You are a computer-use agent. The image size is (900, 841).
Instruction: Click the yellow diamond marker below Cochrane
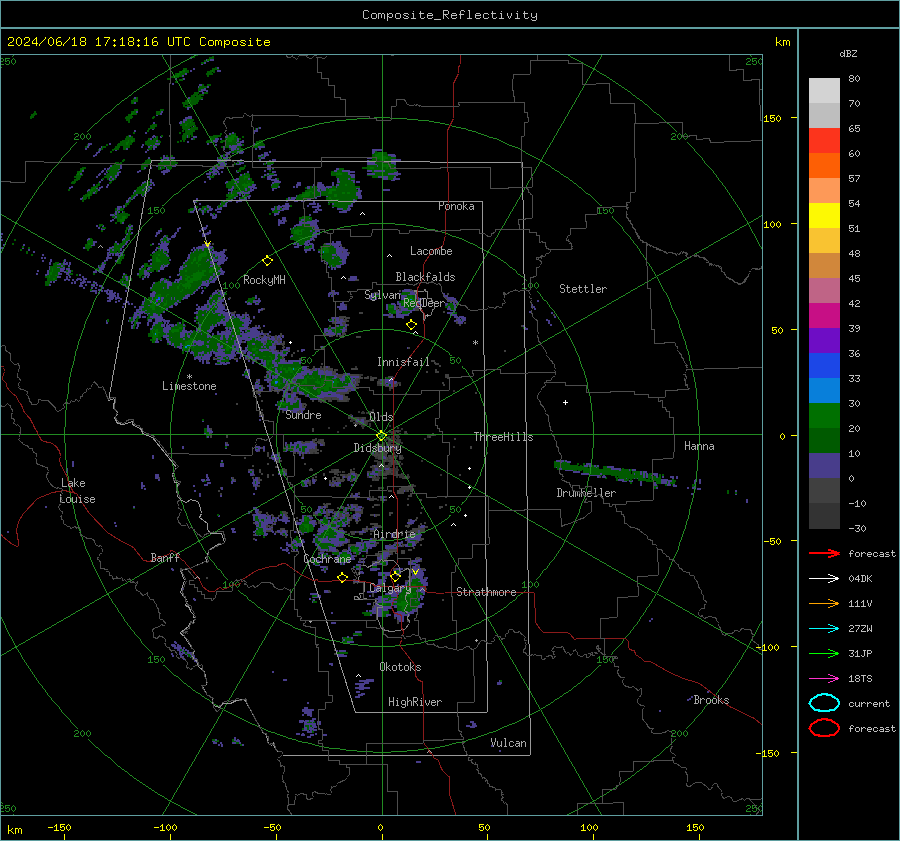click(342, 577)
